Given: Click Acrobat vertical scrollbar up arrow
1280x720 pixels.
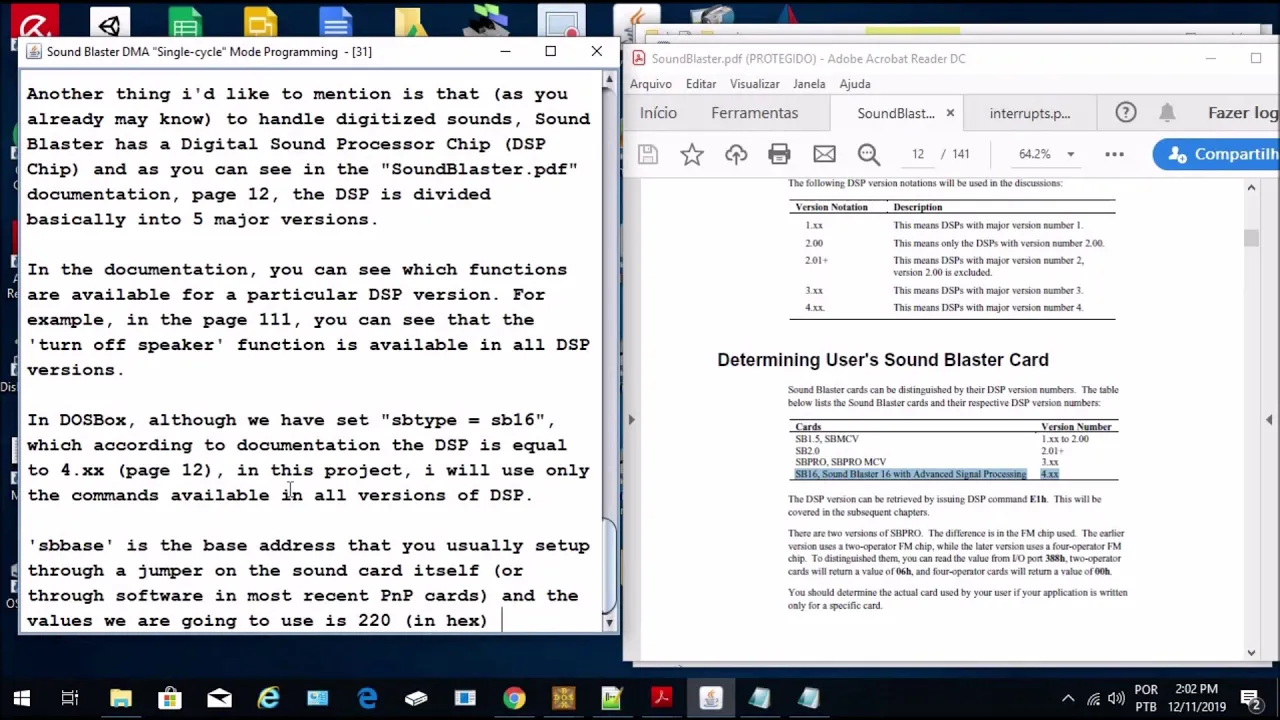Looking at the screenshot, I should pyautogui.click(x=1251, y=187).
